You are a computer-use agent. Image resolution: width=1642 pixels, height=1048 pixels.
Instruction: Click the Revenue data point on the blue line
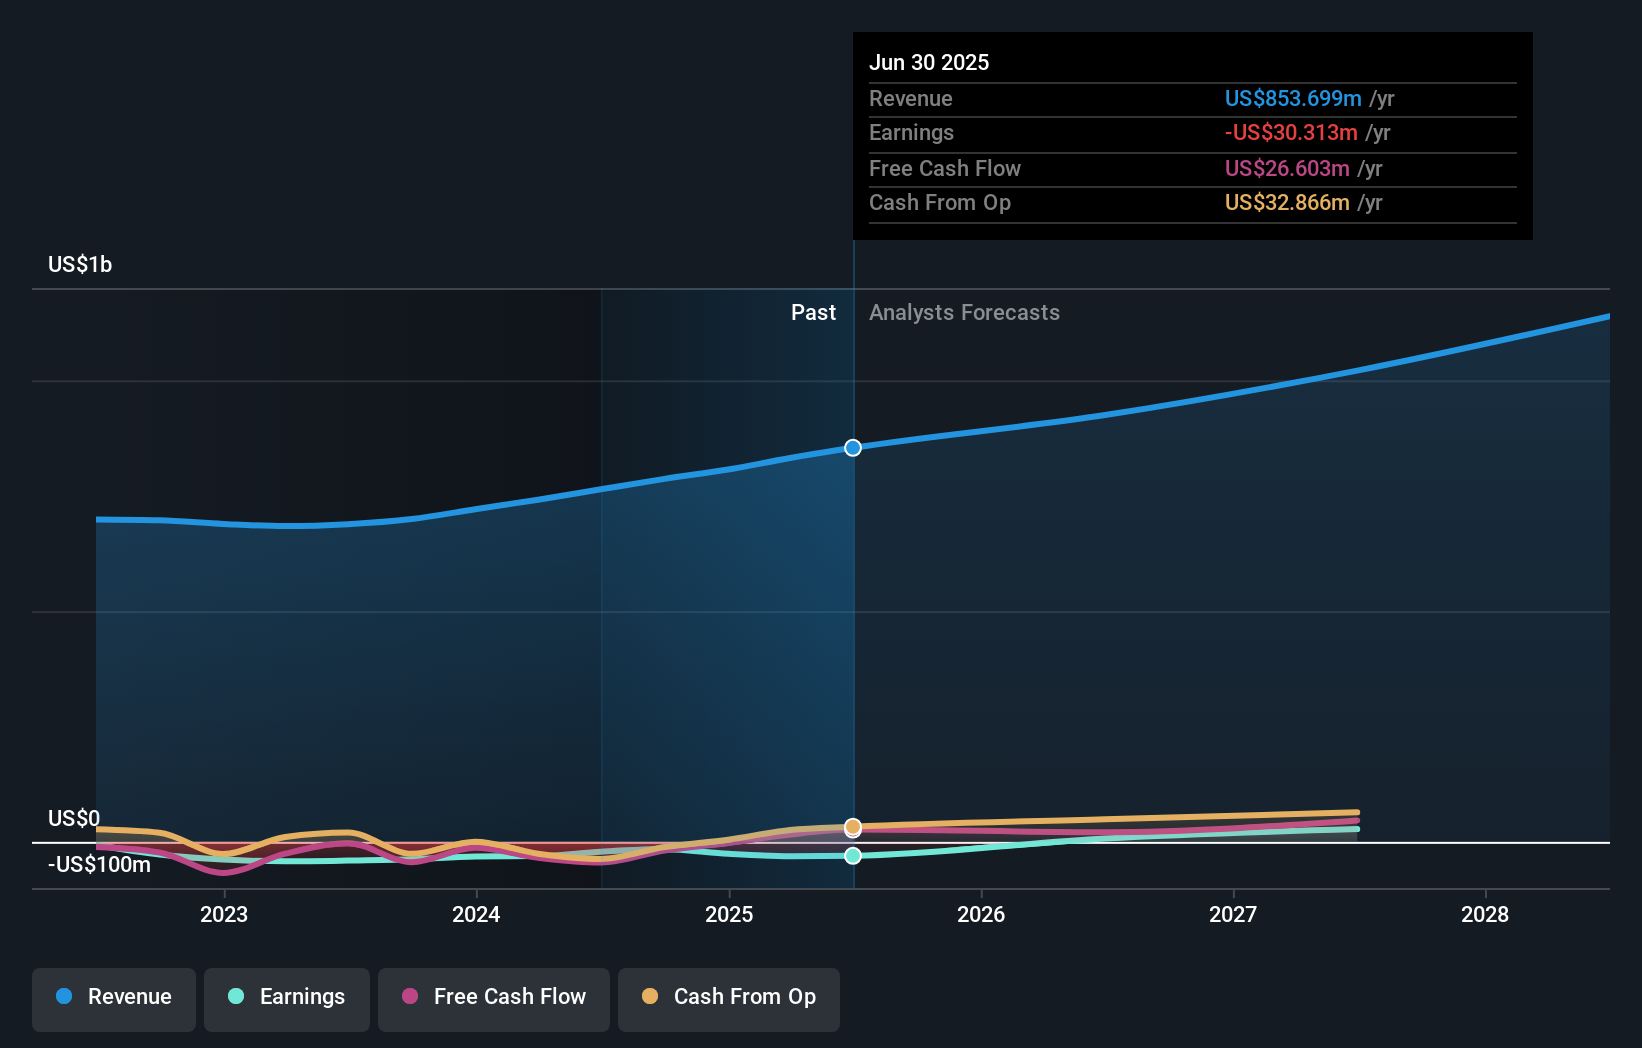pyautogui.click(x=853, y=448)
